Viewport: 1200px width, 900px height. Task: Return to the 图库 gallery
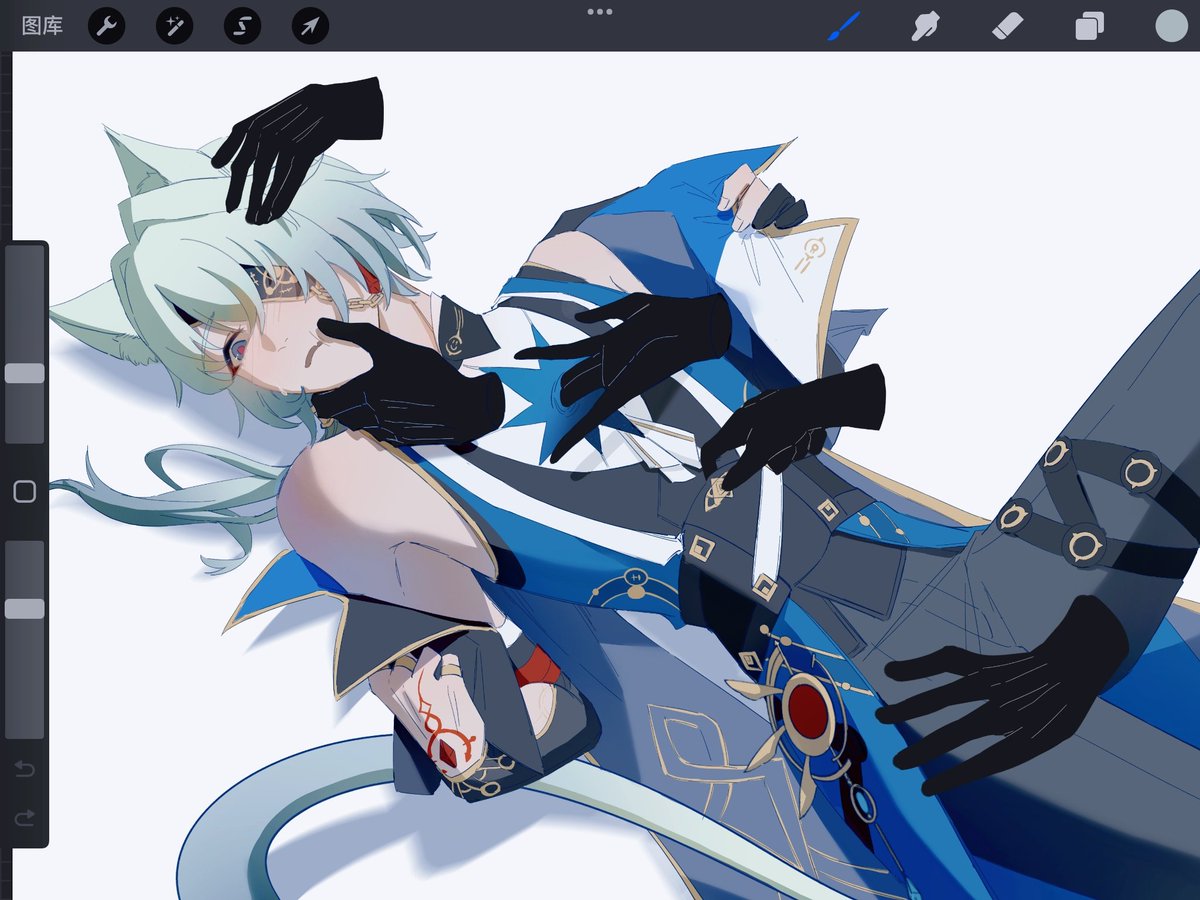[40, 26]
